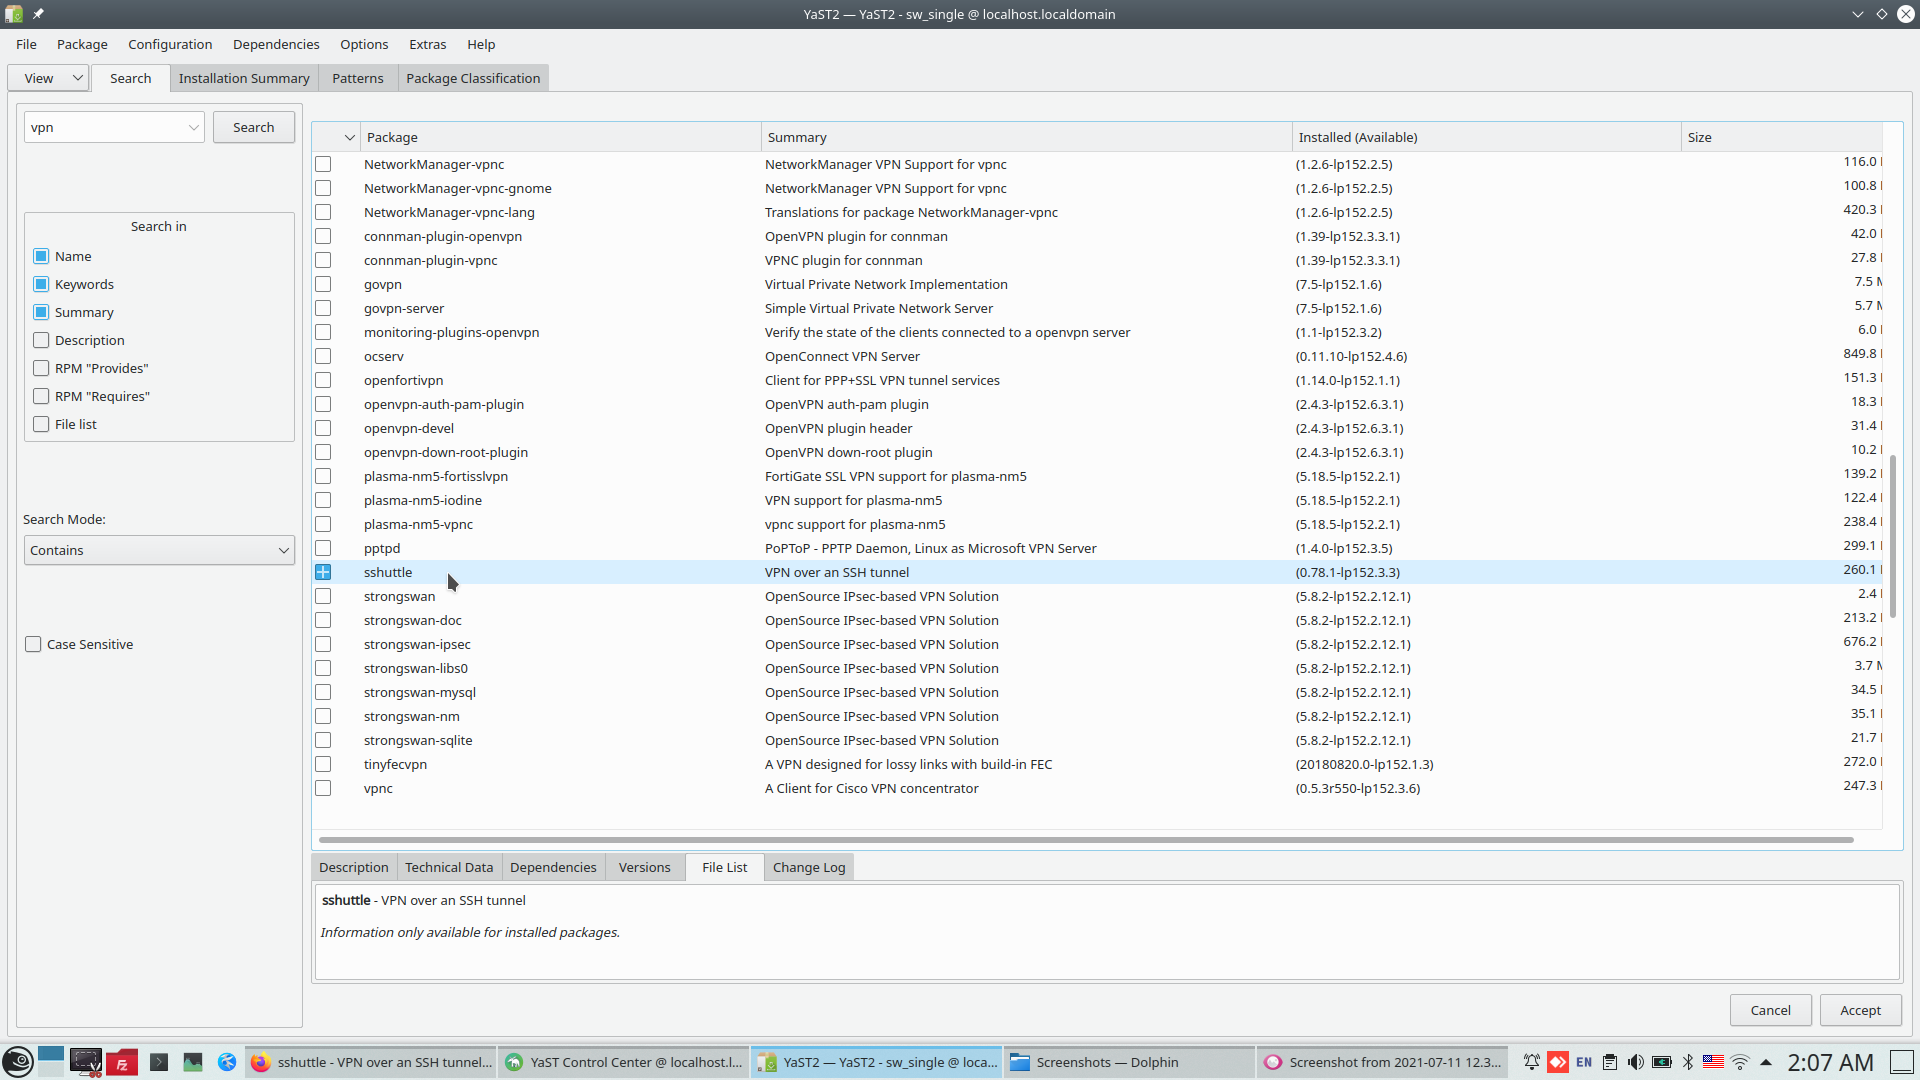Open the terminal launcher in taskbar
1920x1080 pixels.
pyautogui.click(x=159, y=1062)
